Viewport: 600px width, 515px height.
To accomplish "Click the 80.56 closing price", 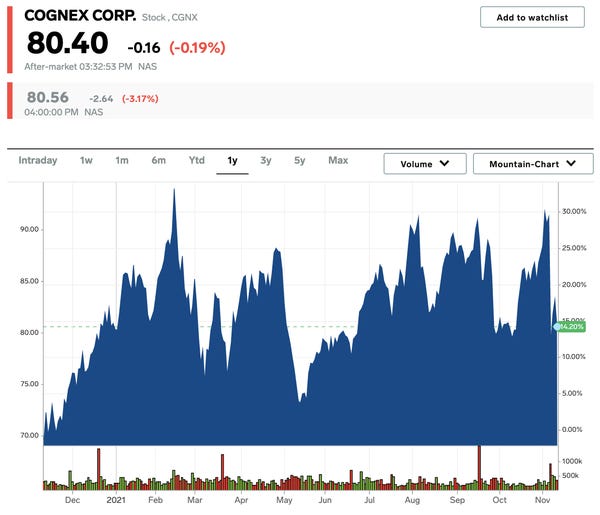I will (47, 97).
